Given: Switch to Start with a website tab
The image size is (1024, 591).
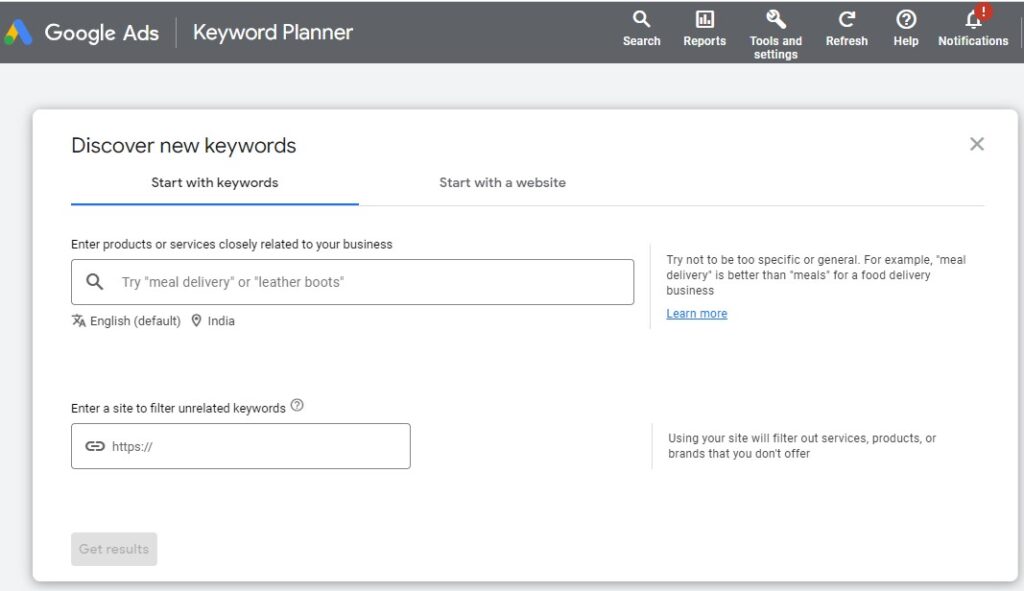Looking at the screenshot, I should coord(502,183).
